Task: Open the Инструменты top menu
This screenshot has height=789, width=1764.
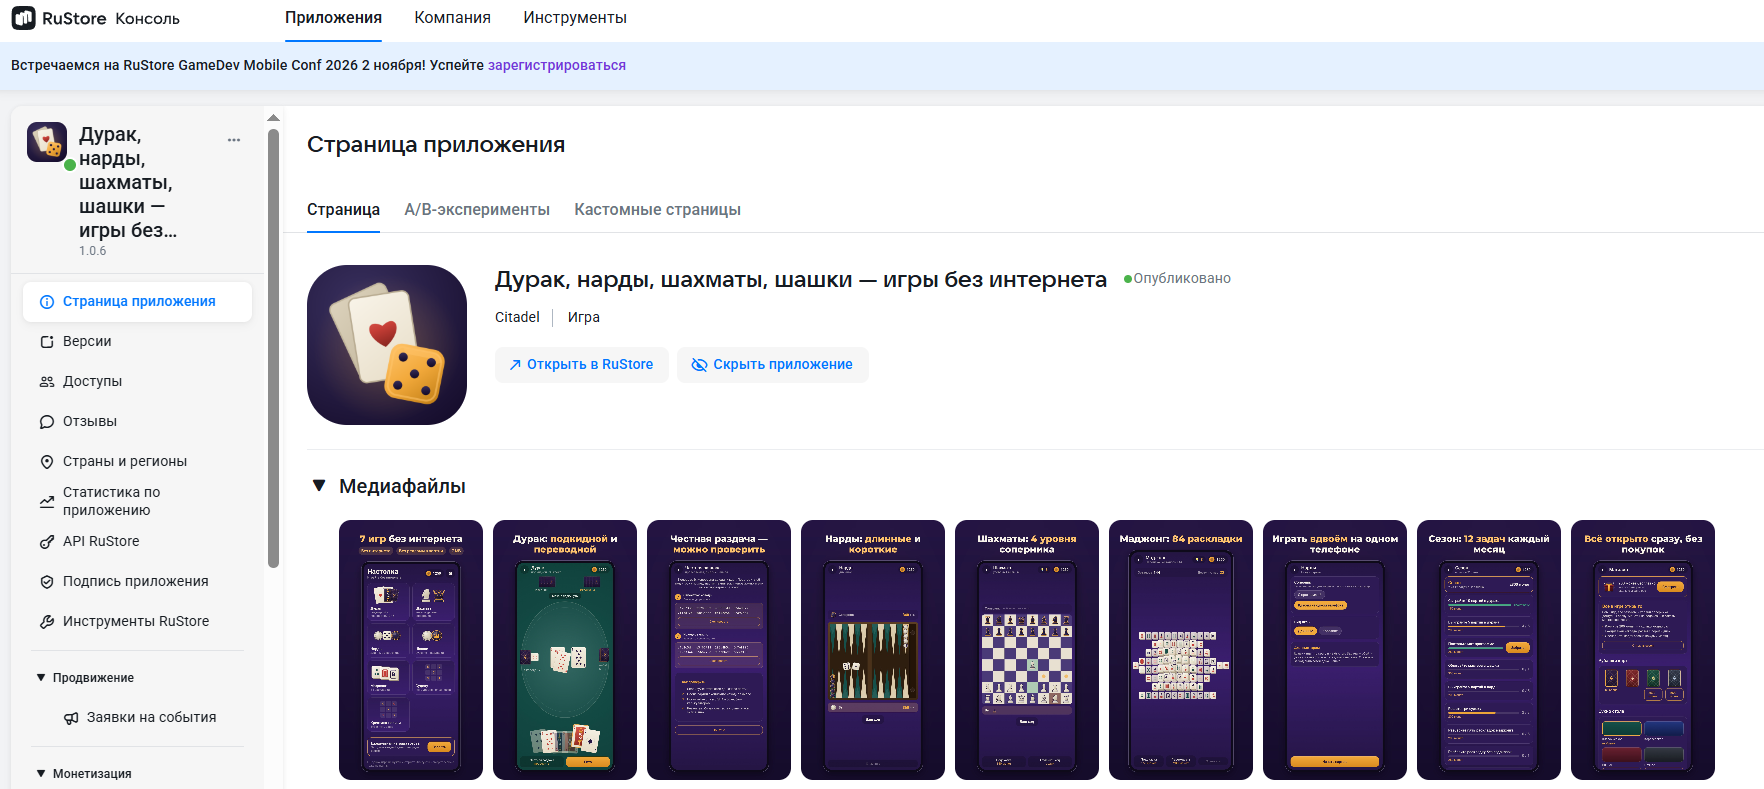Action: [x=575, y=18]
